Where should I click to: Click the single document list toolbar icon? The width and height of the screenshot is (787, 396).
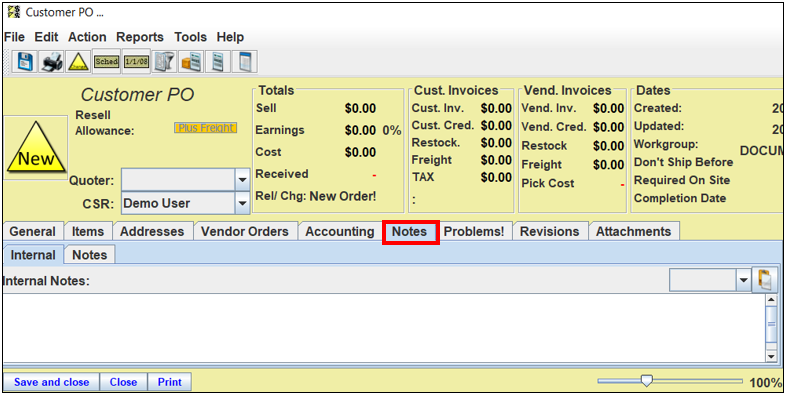(x=218, y=62)
